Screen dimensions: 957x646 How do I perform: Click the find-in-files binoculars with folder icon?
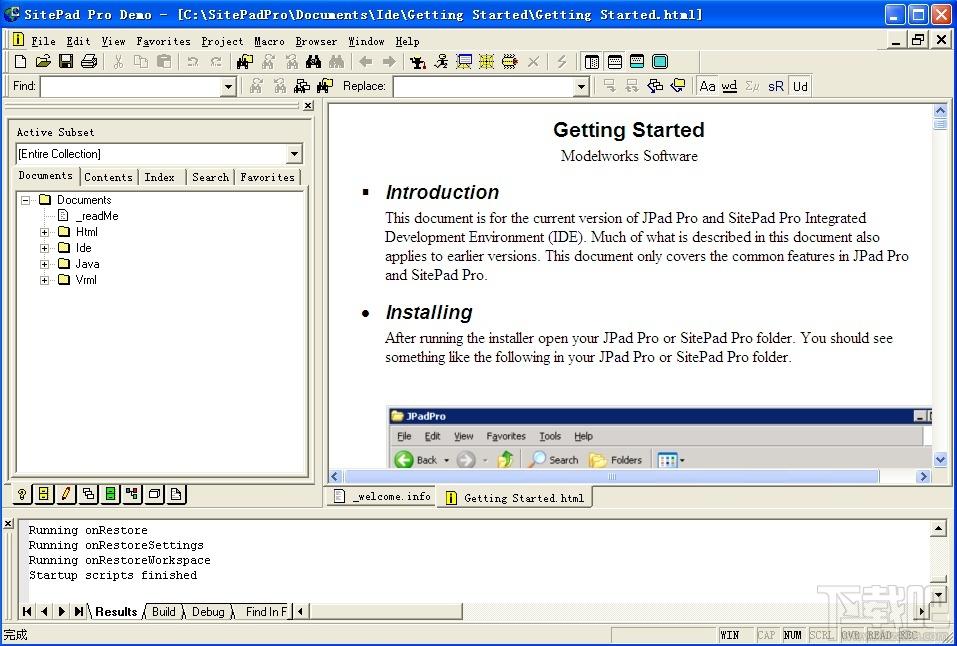click(245, 61)
